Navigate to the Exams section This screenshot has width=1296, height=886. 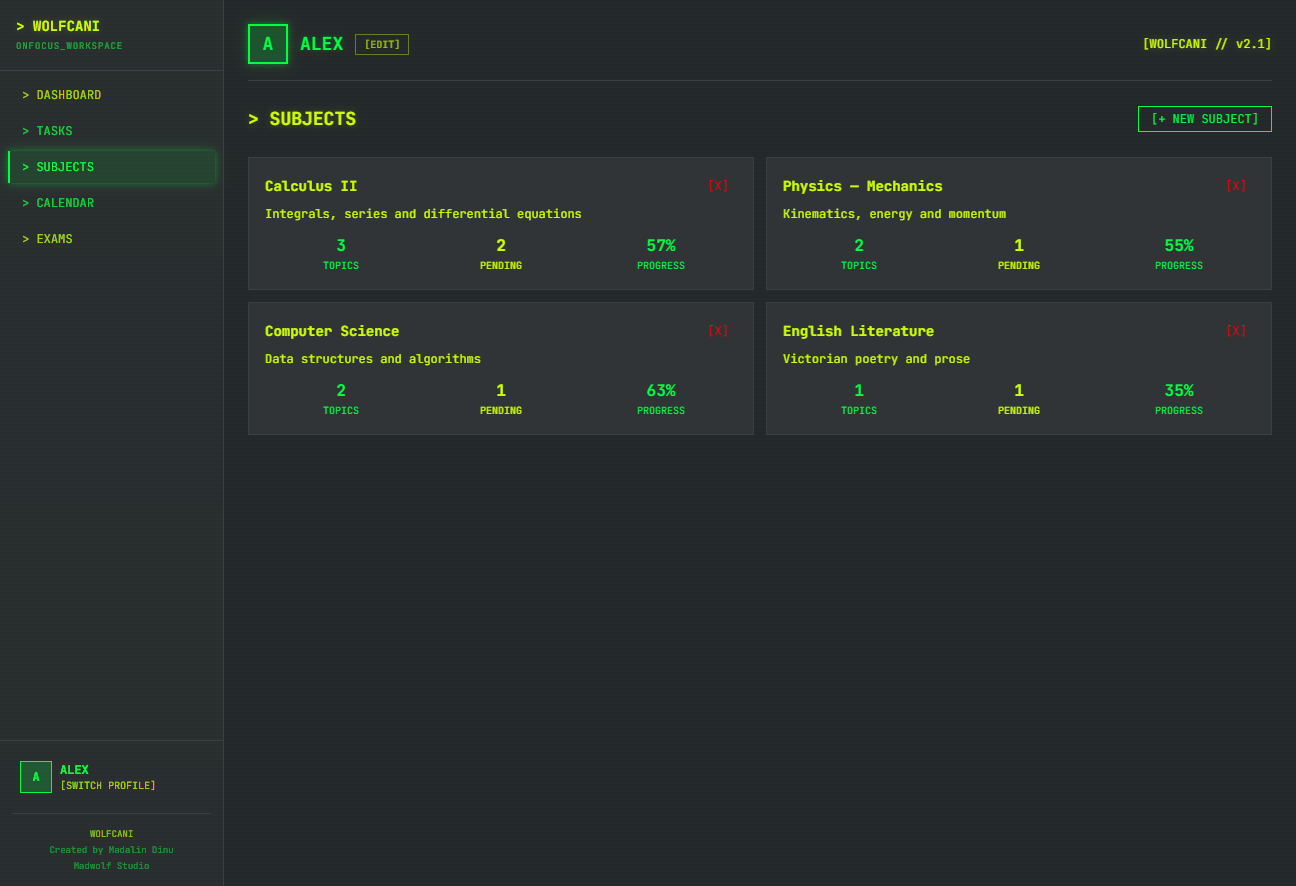[x=111, y=239]
